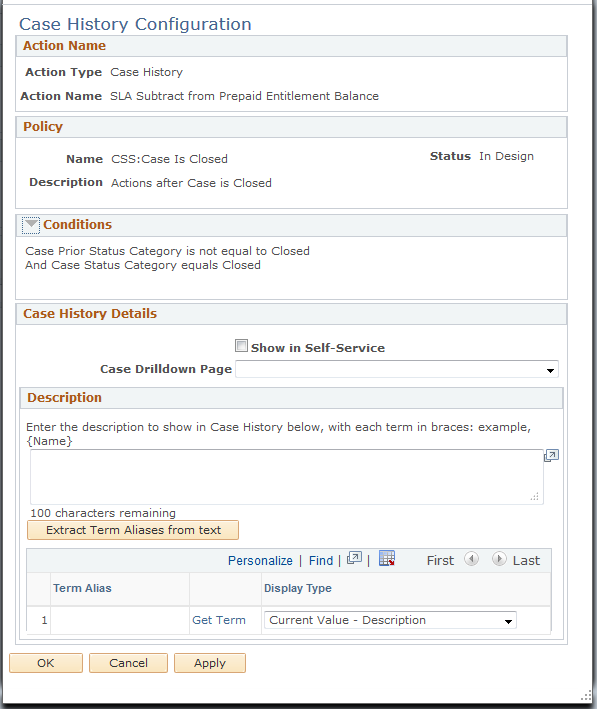Click the 'Case History' action type value
Image resolution: width=597 pixels, height=709 pixels.
[x=147, y=72]
